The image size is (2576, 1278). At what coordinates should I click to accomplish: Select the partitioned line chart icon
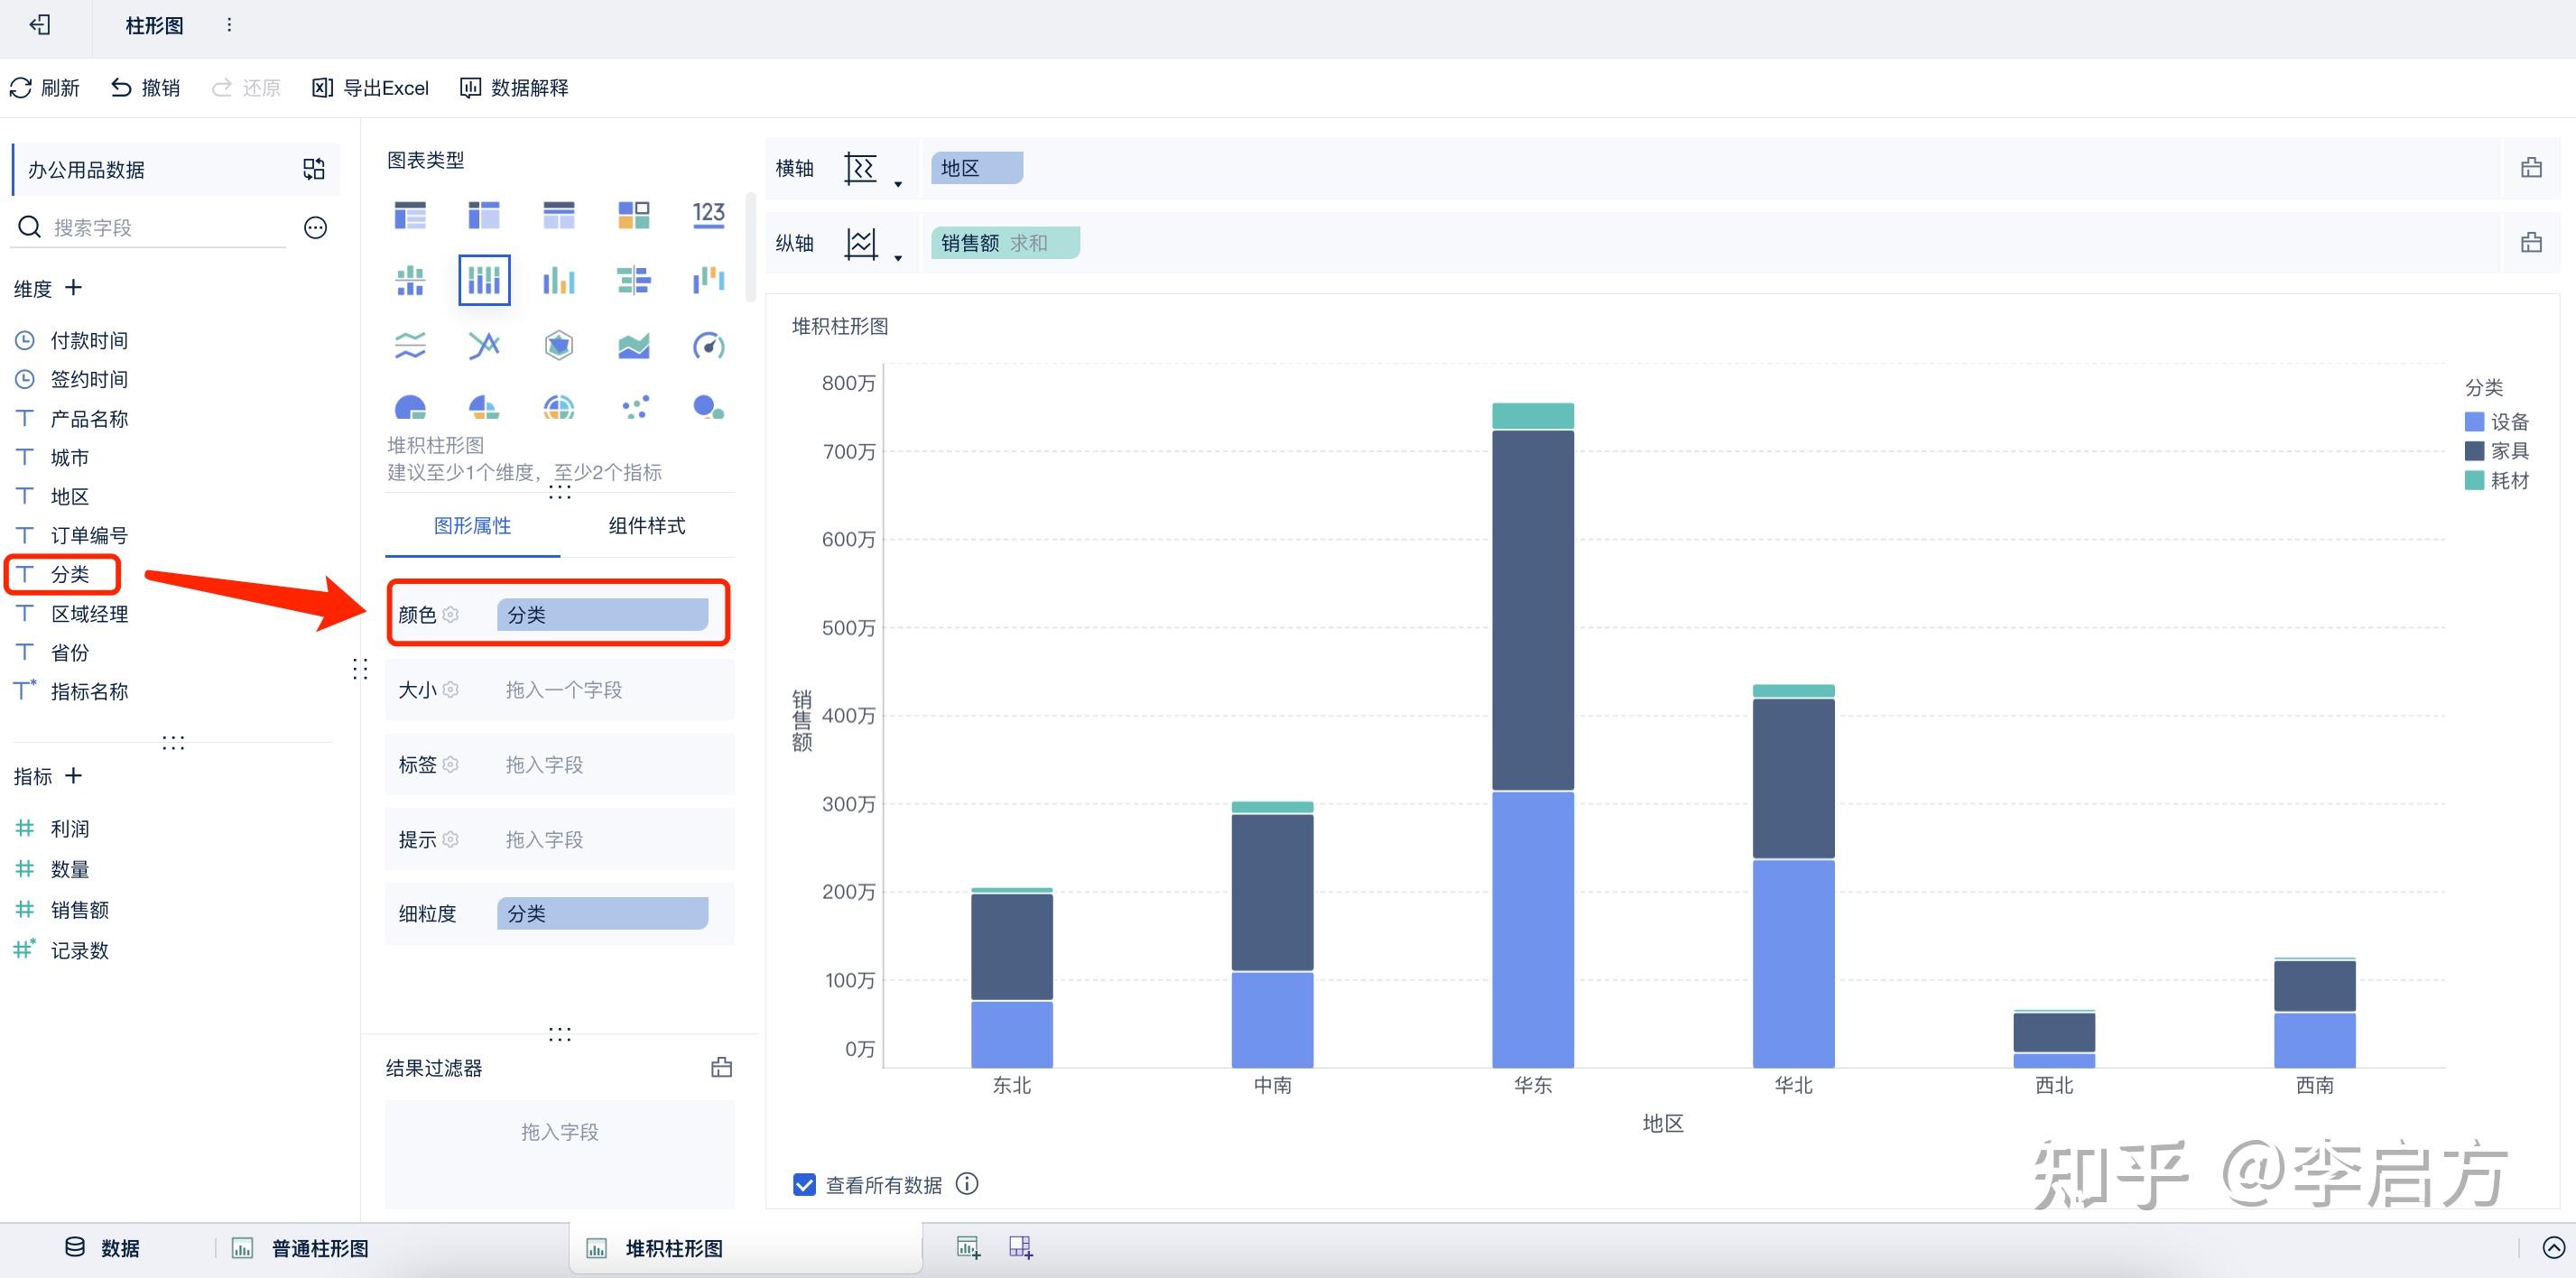tap(410, 346)
